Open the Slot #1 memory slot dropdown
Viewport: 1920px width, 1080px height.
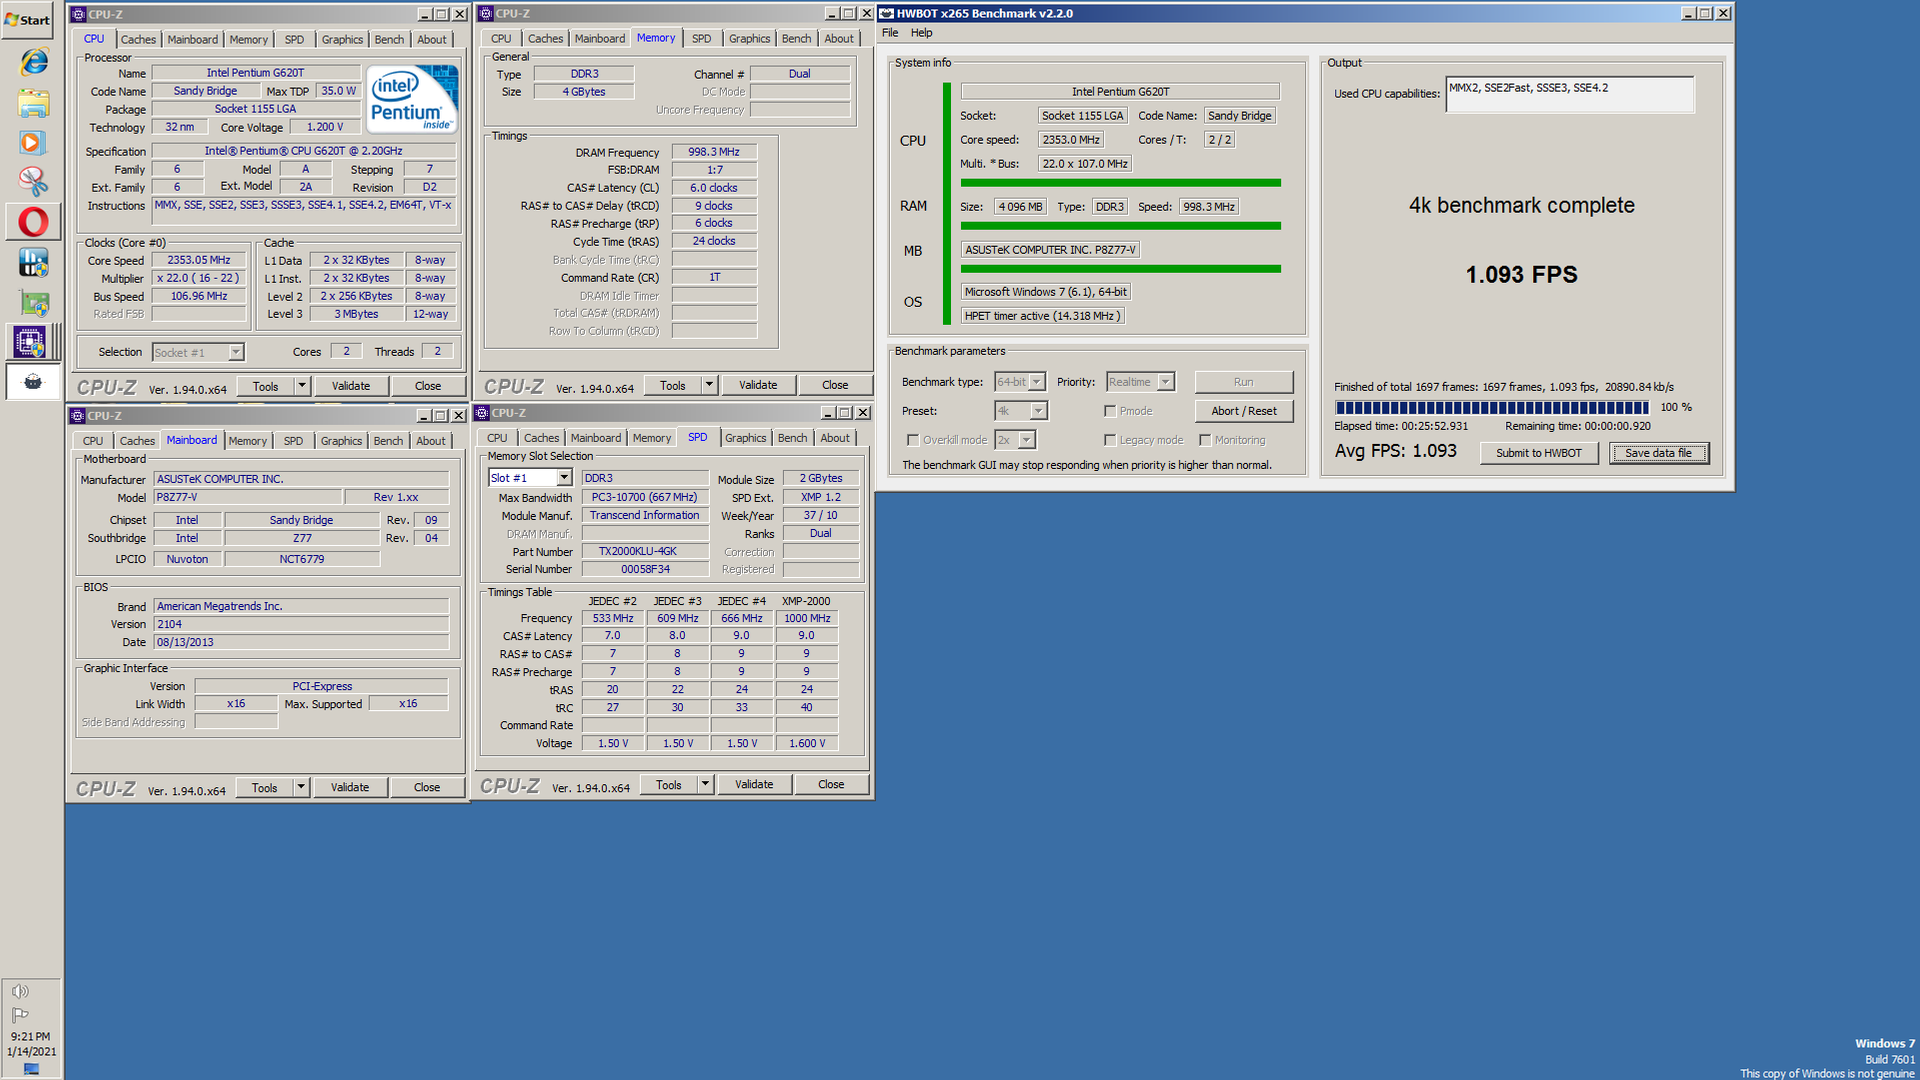click(564, 478)
